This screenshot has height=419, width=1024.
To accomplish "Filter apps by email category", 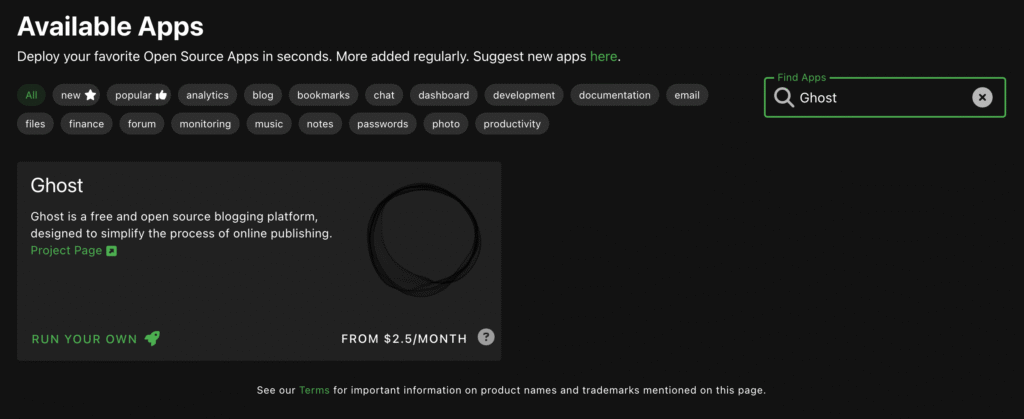I will (x=687, y=95).
